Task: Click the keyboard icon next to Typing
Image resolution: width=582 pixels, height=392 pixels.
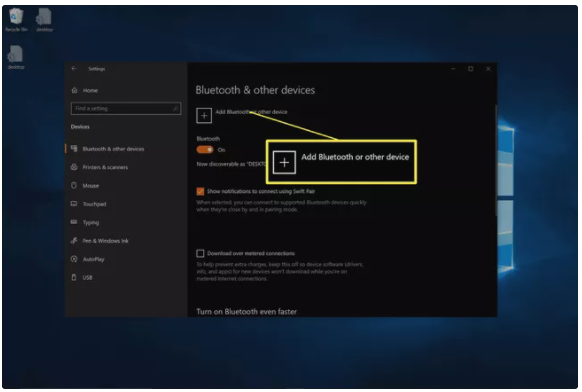Action: 74,222
